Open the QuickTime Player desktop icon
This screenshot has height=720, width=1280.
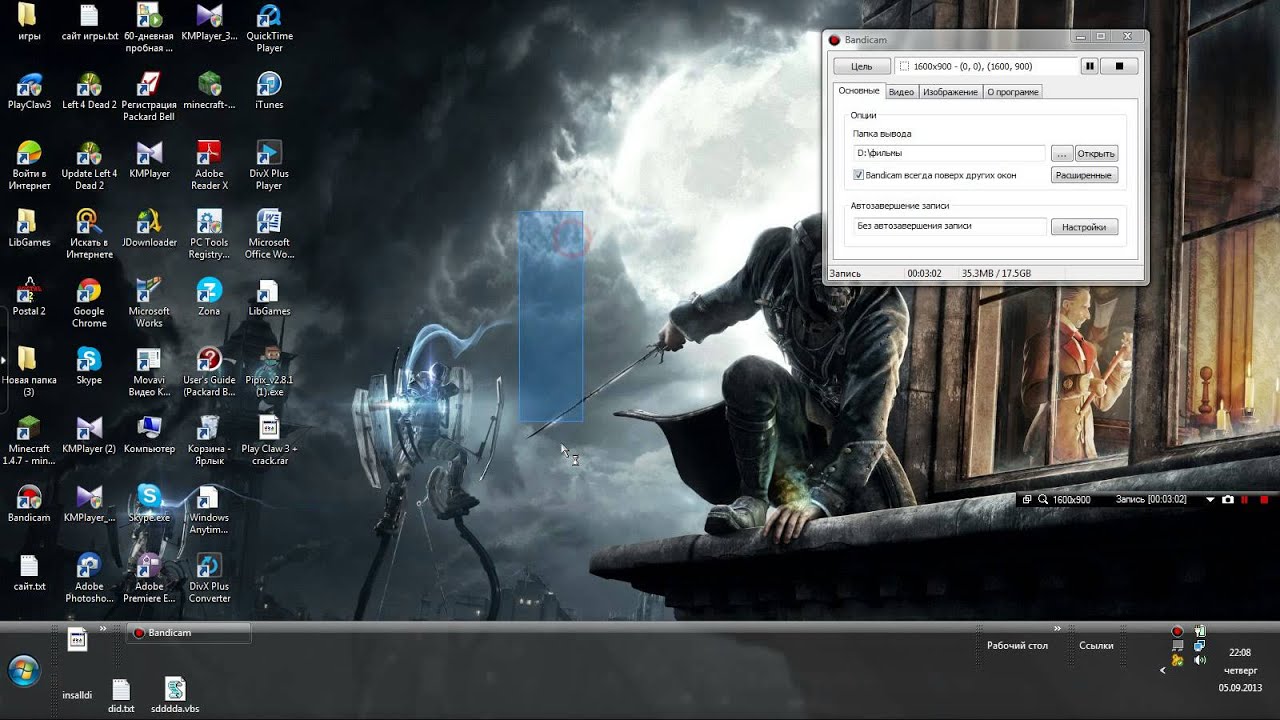coord(269,27)
